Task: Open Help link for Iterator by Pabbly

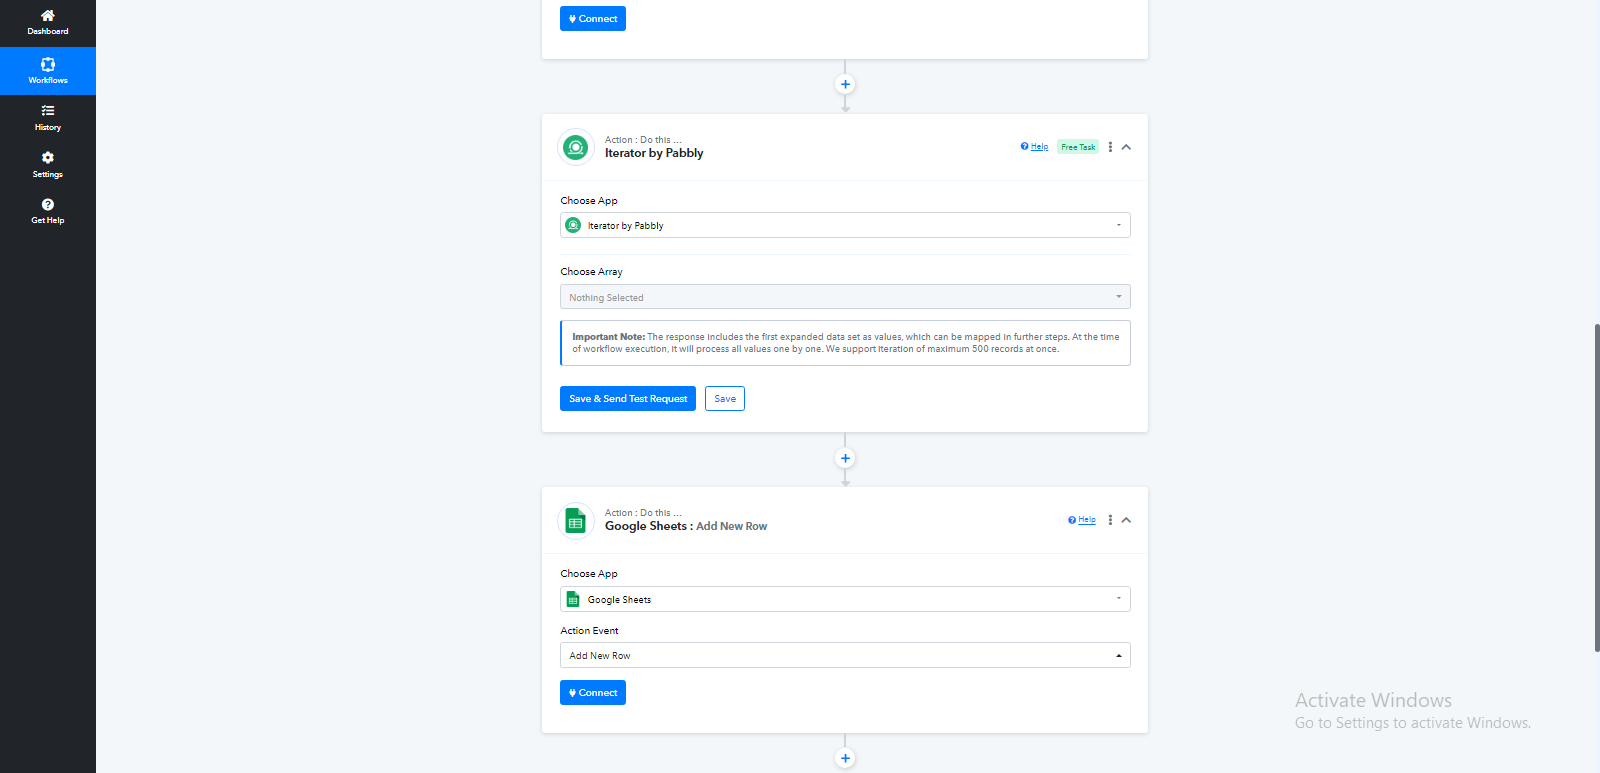Action: [x=1035, y=147]
